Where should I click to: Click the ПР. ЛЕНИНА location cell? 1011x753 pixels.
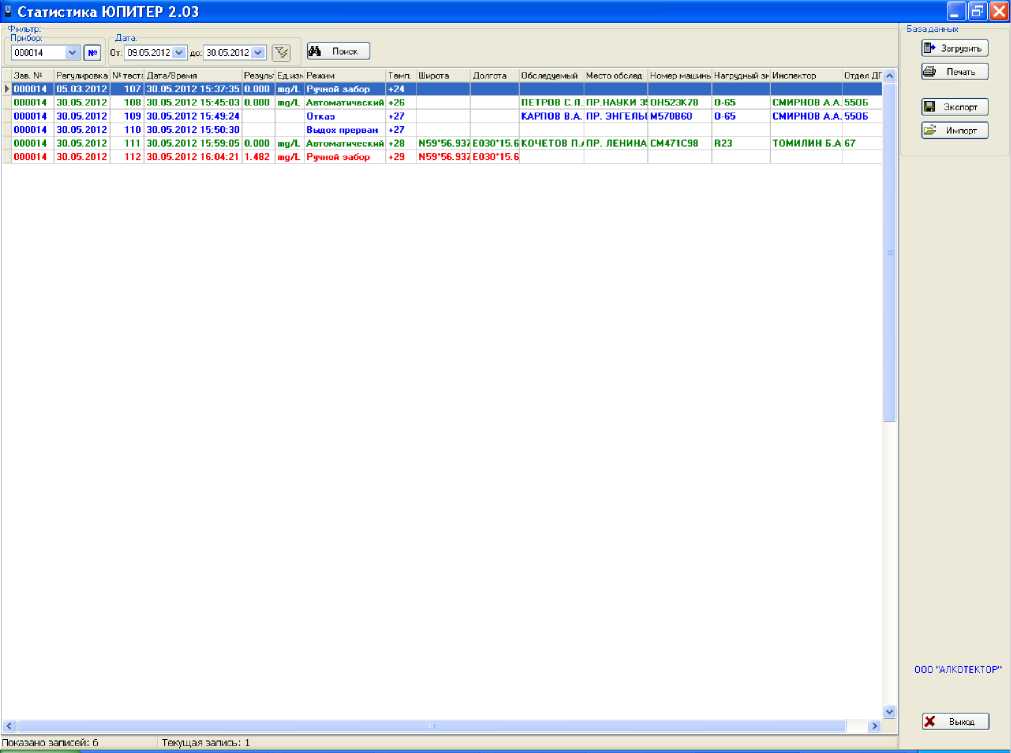(616, 143)
